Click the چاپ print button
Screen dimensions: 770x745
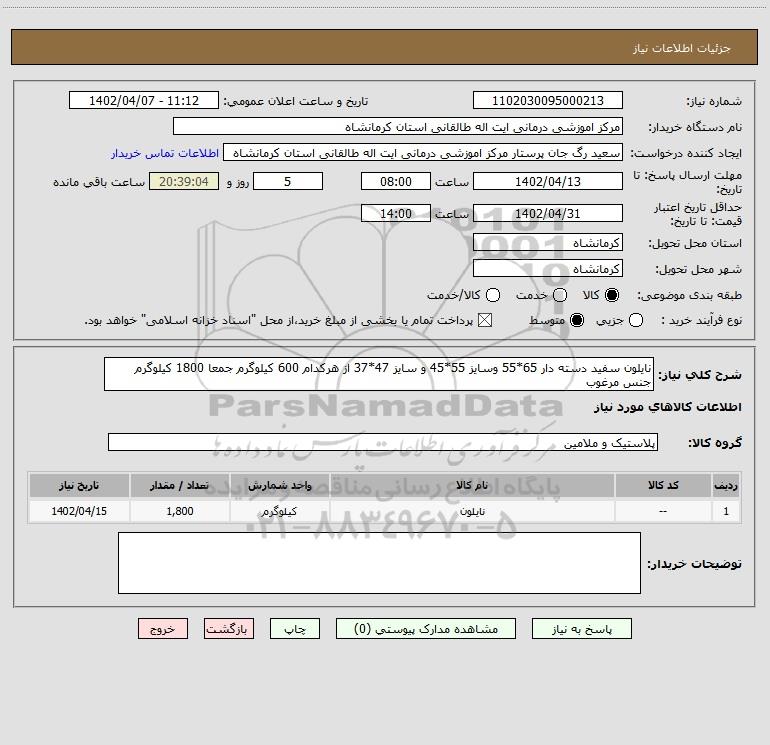pyautogui.click(x=295, y=629)
